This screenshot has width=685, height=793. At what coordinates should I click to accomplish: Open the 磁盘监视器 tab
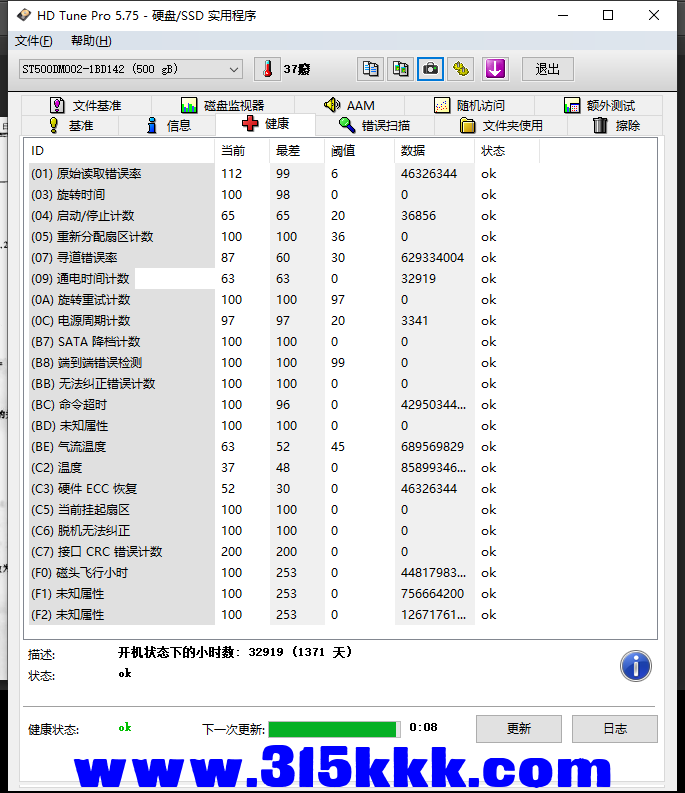coord(222,105)
